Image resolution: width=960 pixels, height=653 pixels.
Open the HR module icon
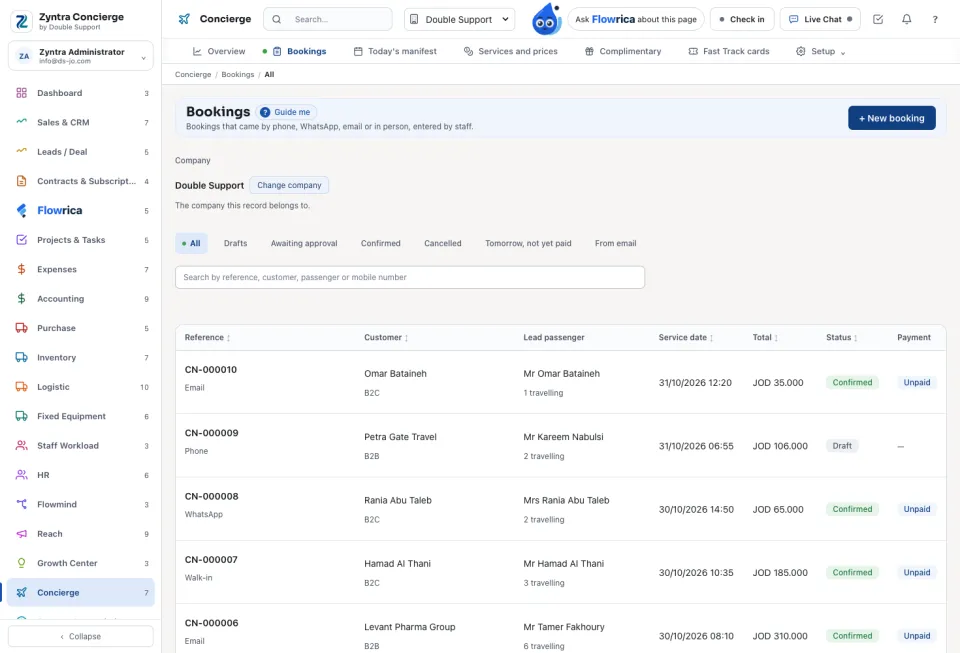click(x=21, y=475)
